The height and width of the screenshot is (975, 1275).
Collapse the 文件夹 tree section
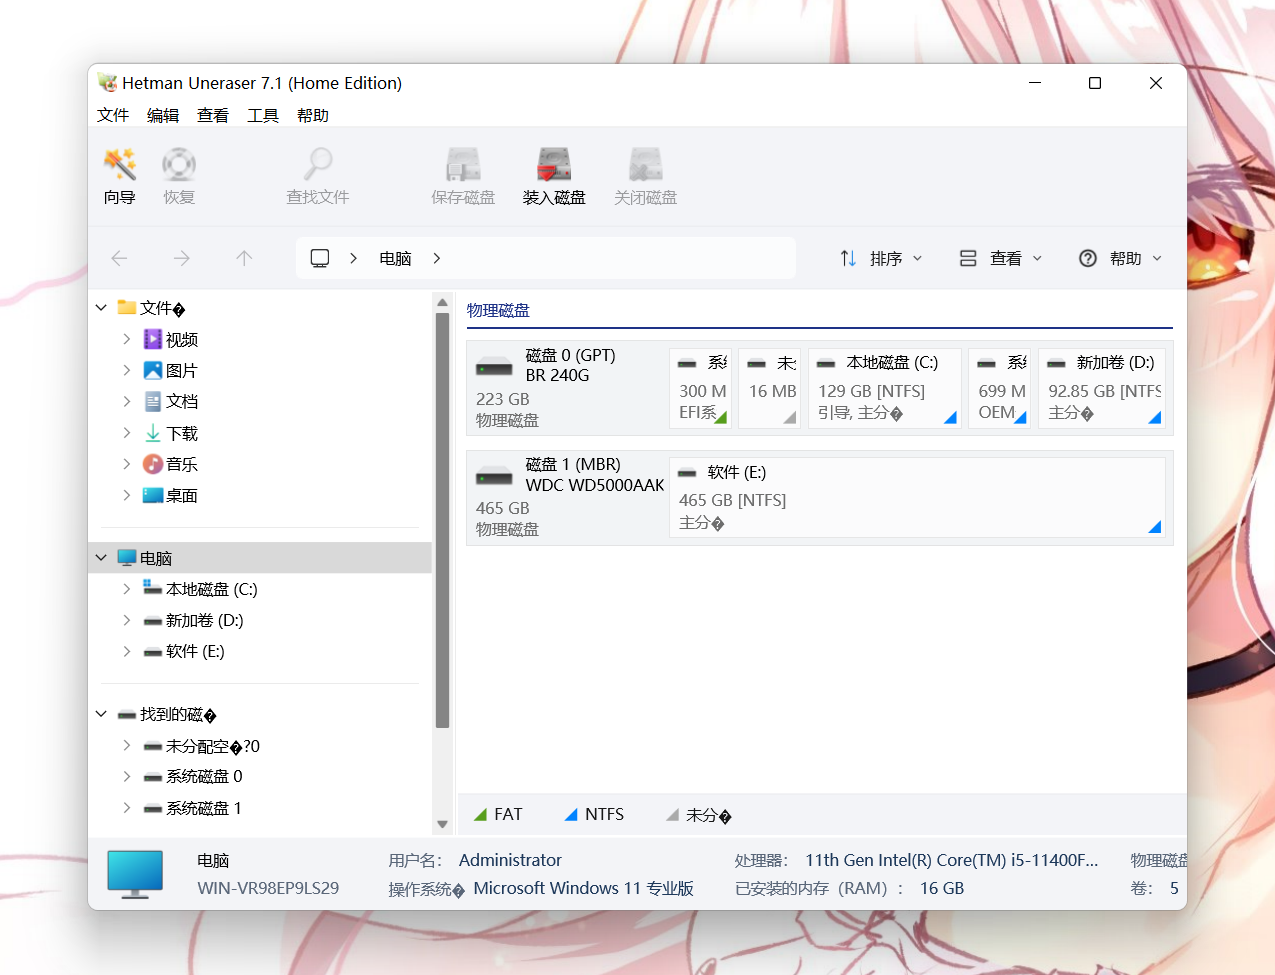tap(101, 308)
